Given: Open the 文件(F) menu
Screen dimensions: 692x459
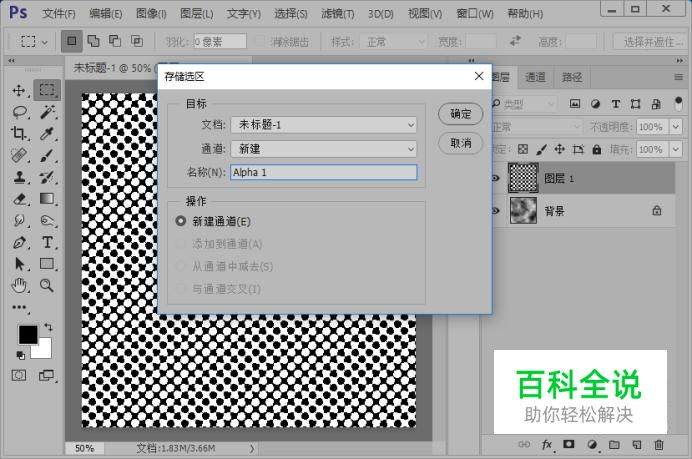Looking at the screenshot, I should coord(59,14).
